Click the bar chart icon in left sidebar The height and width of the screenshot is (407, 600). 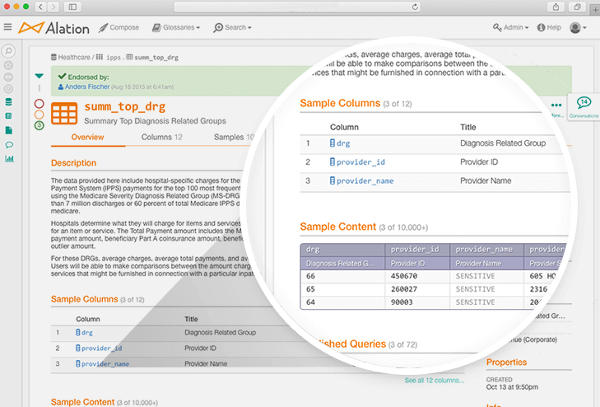(9, 158)
